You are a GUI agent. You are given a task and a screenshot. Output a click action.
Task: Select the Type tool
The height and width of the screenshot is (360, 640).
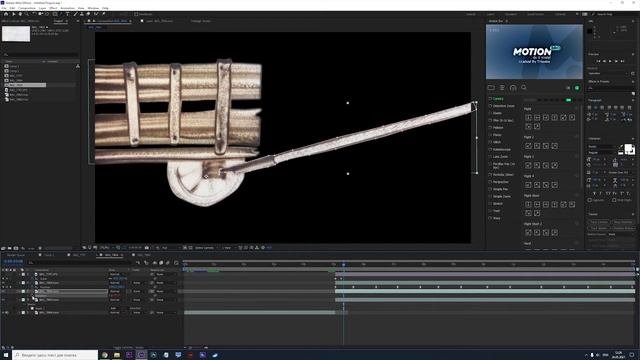68,14
